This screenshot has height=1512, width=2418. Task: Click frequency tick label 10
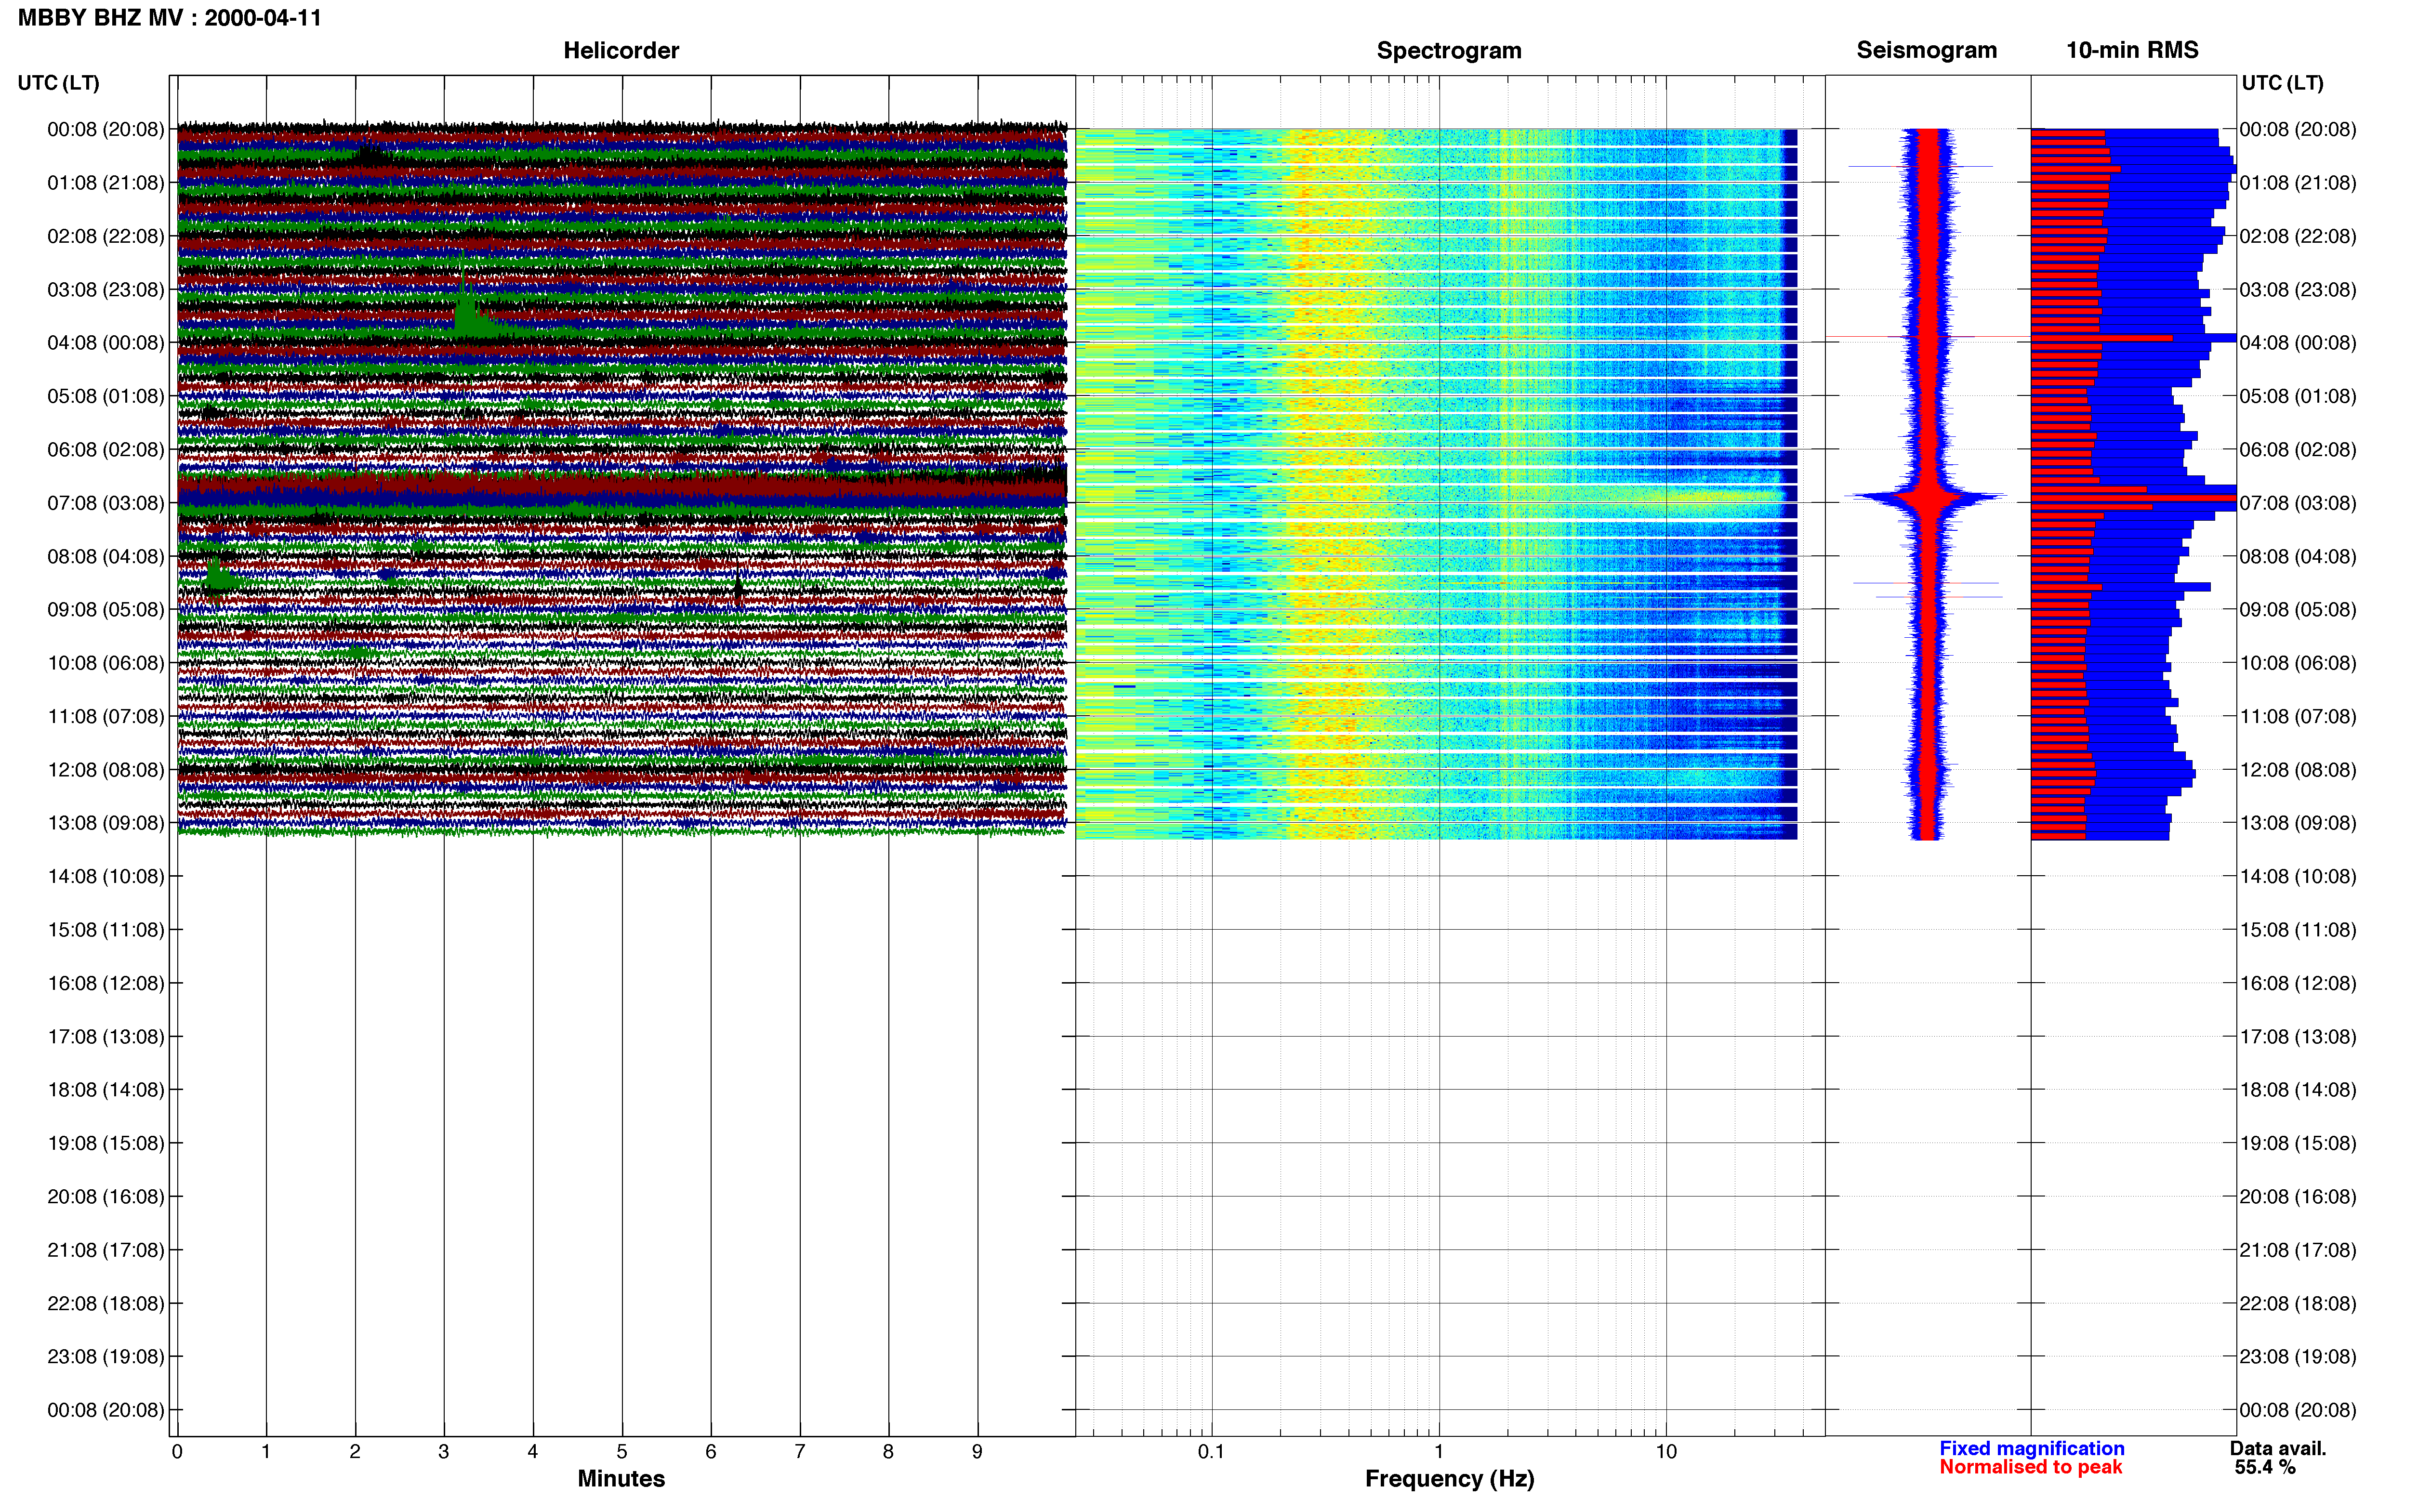1666,1451
